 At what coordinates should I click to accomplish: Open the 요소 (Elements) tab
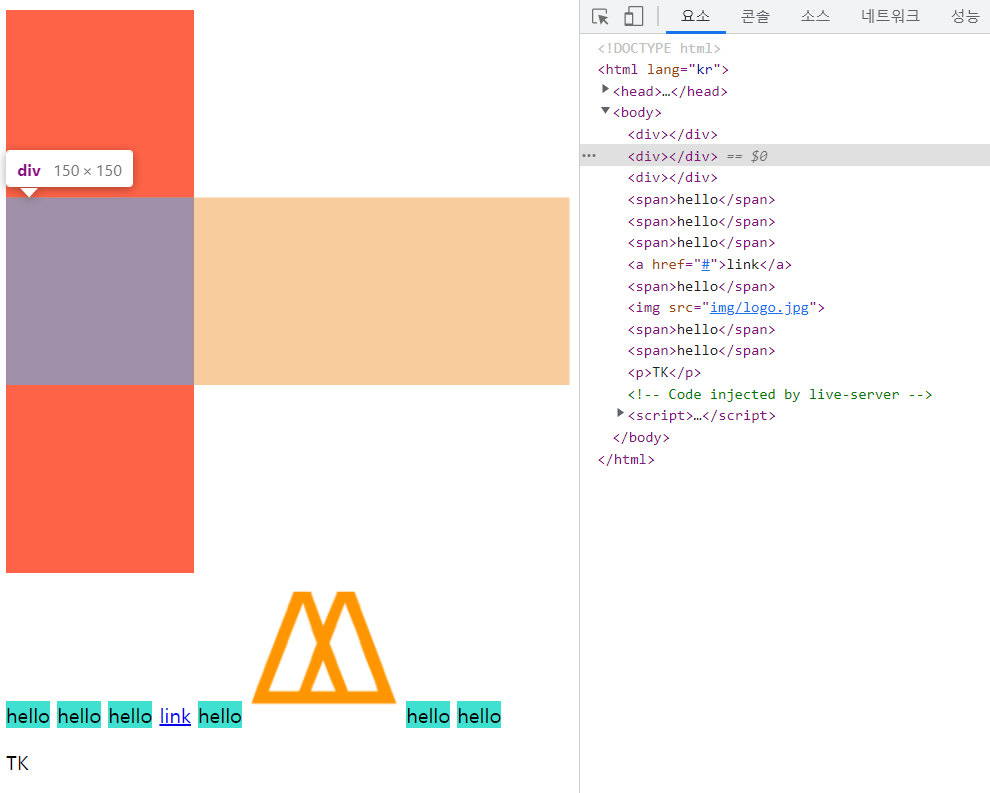click(695, 16)
